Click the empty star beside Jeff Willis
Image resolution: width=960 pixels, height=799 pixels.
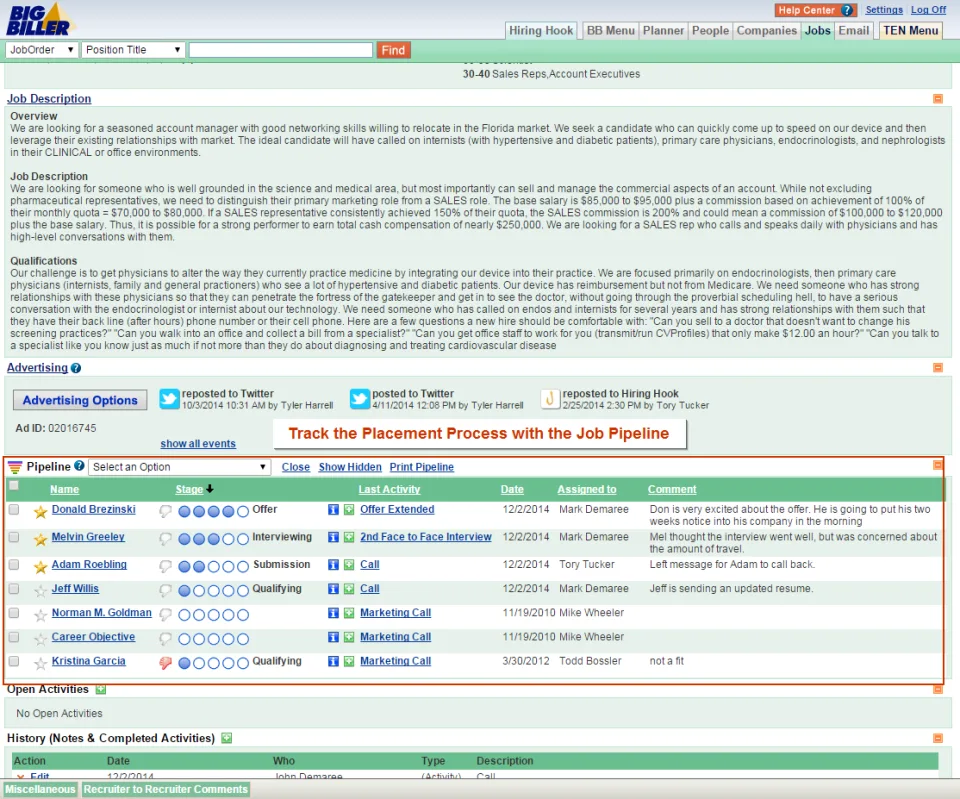(x=40, y=591)
